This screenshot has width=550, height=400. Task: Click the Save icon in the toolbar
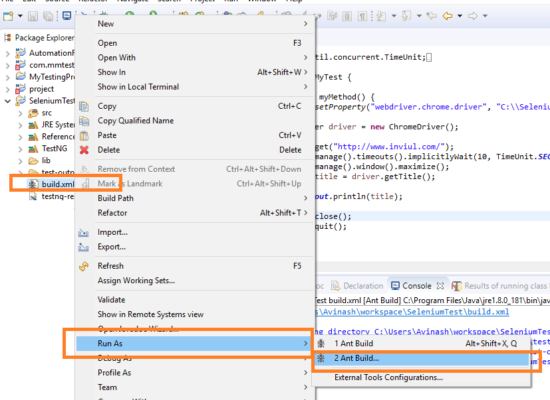[x=33, y=16]
